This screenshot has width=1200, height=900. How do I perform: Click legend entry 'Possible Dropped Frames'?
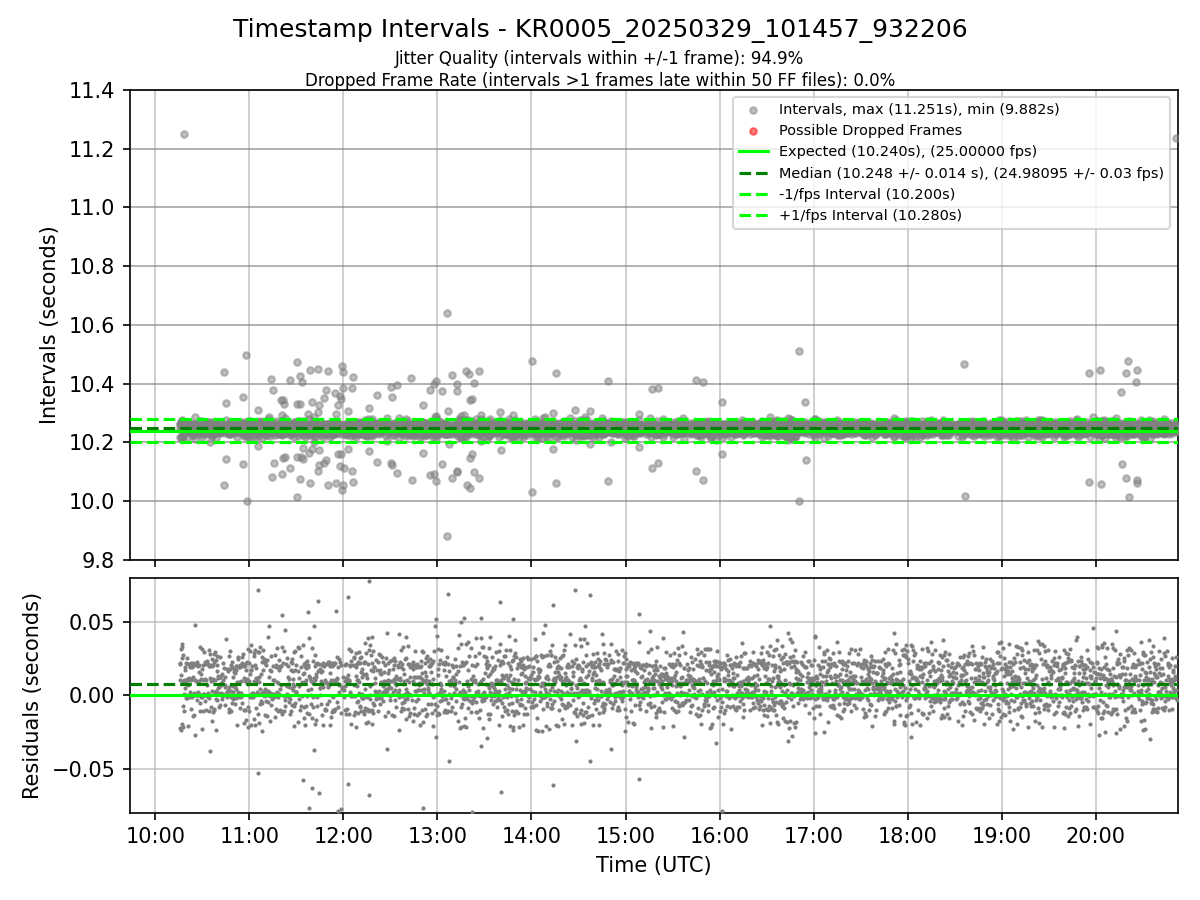(x=870, y=130)
